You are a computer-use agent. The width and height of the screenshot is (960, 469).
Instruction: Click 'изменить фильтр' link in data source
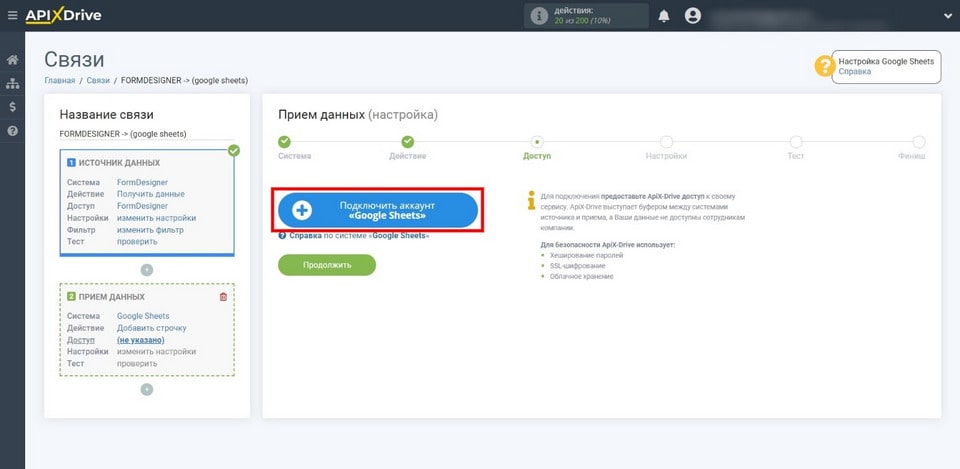pyautogui.click(x=148, y=230)
